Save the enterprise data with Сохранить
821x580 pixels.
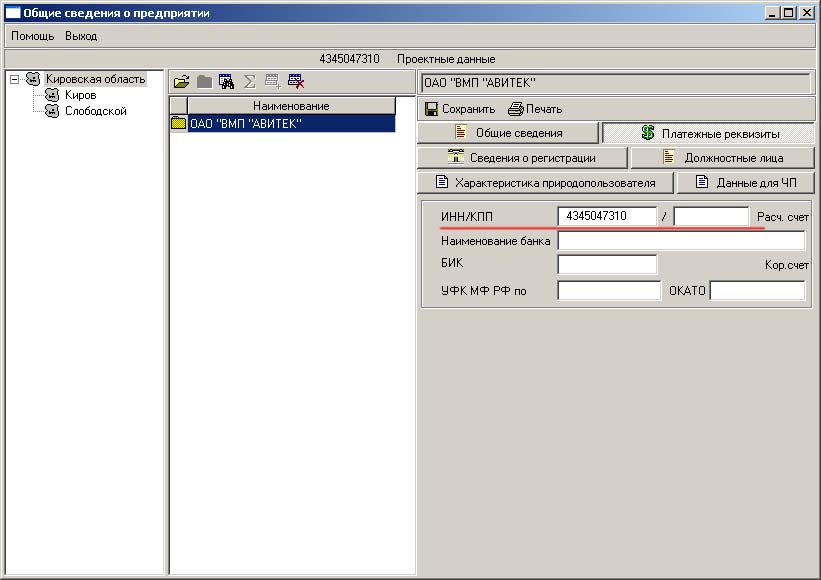click(x=459, y=108)
